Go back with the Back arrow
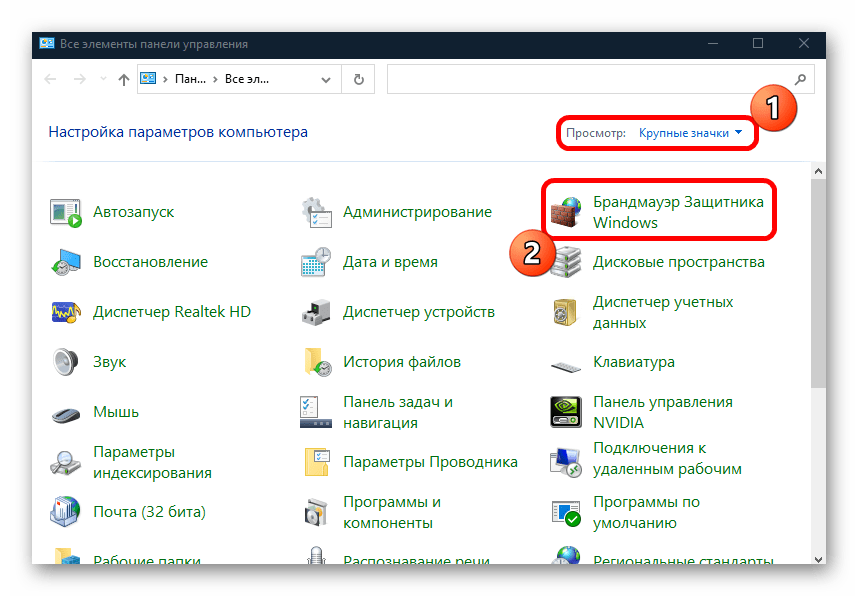The image size is (858, 596). [50, 79]
